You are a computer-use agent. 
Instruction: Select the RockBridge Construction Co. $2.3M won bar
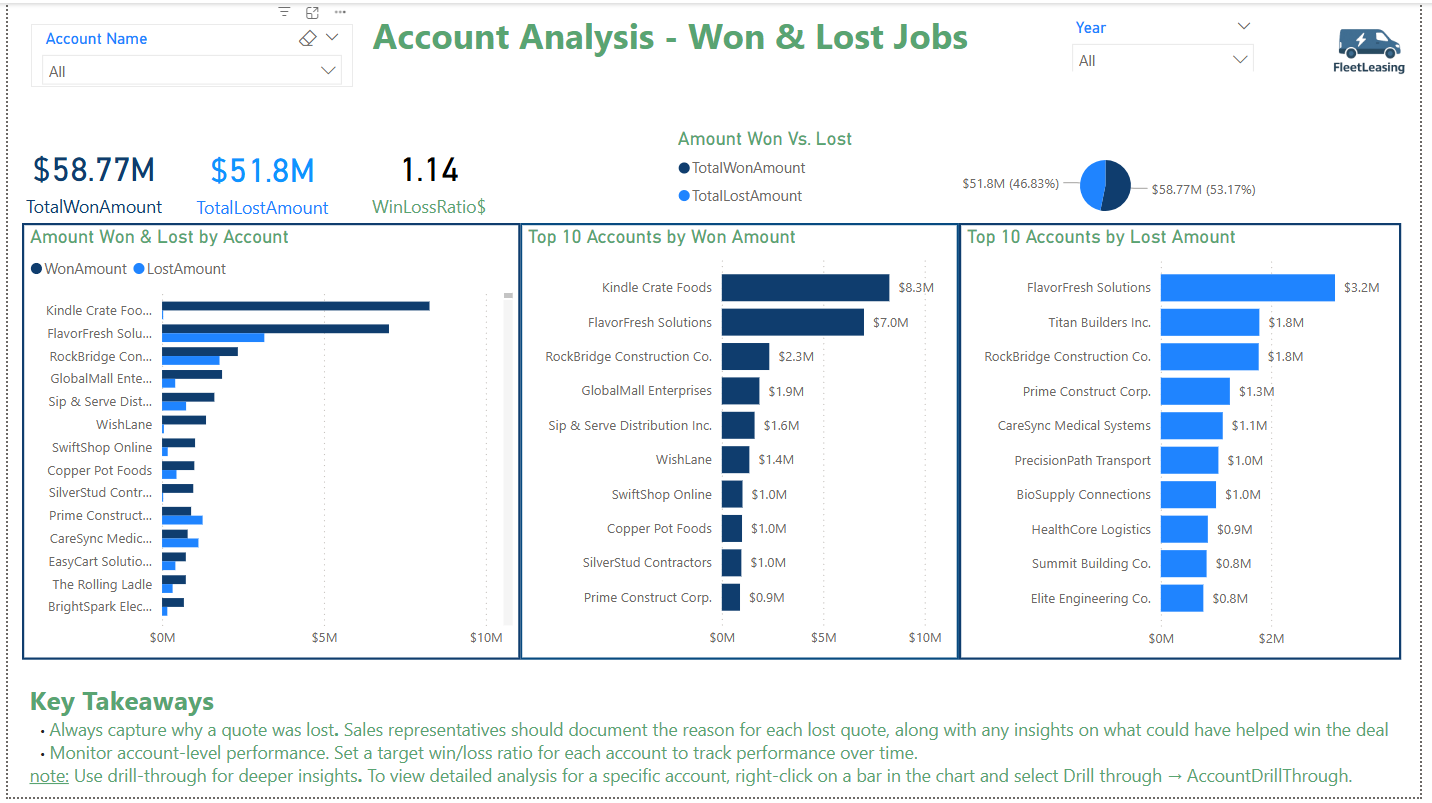pyautogui.click(x=745, y=357)
